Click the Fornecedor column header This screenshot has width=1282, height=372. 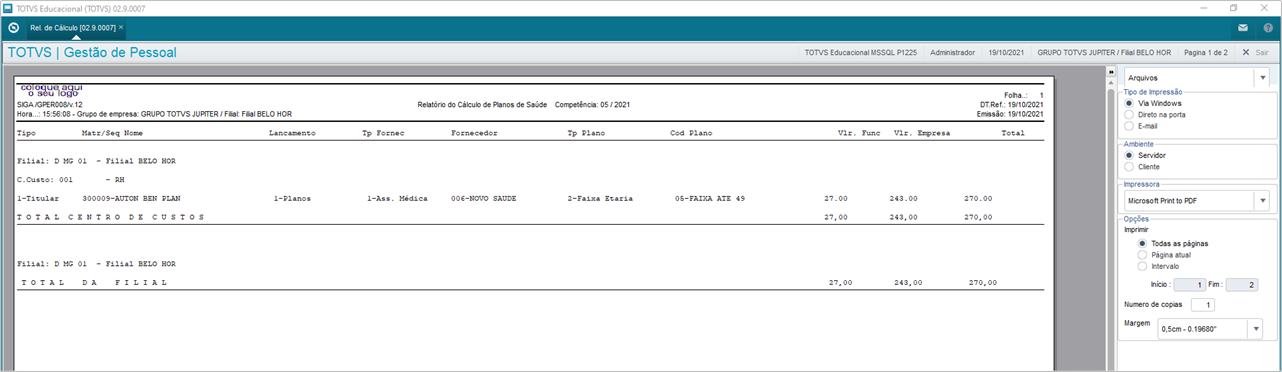475,132
